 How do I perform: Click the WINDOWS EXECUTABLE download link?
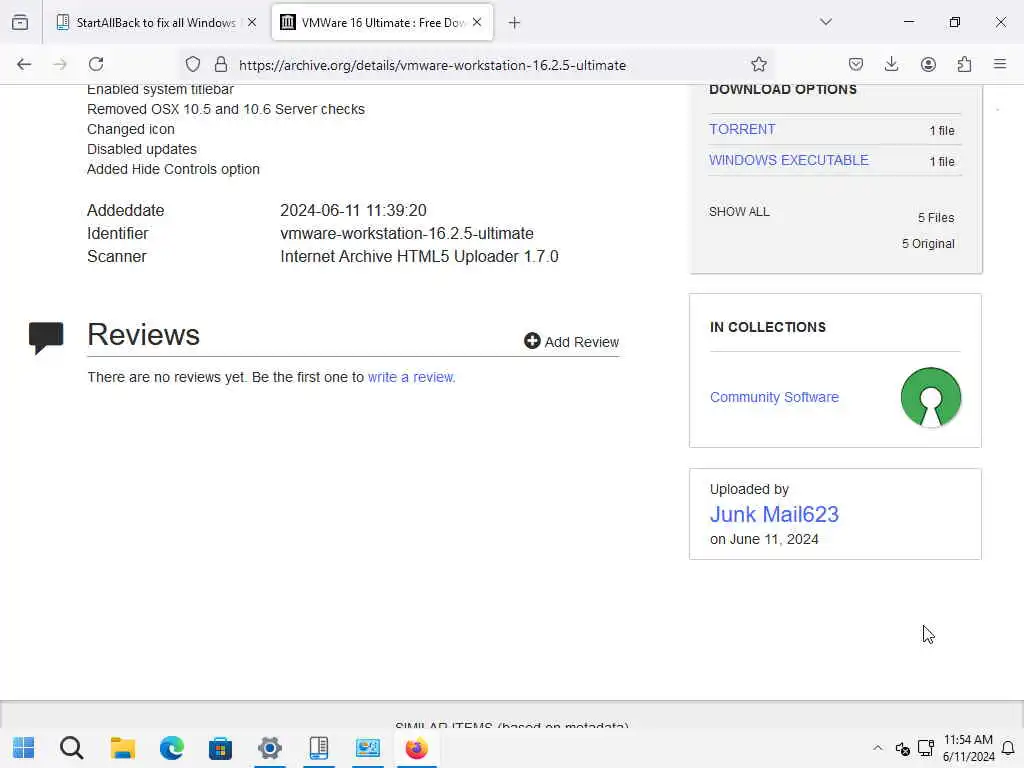point(789,160)
